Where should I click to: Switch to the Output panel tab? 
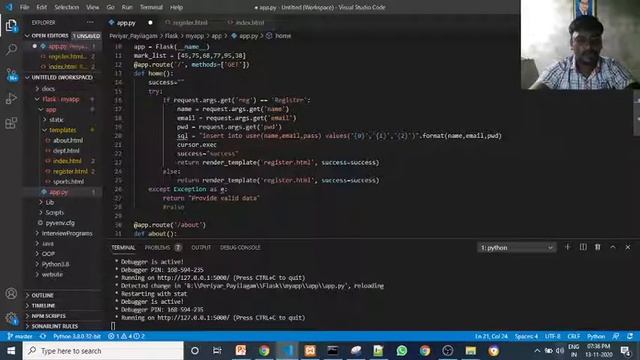coord(201,248)
